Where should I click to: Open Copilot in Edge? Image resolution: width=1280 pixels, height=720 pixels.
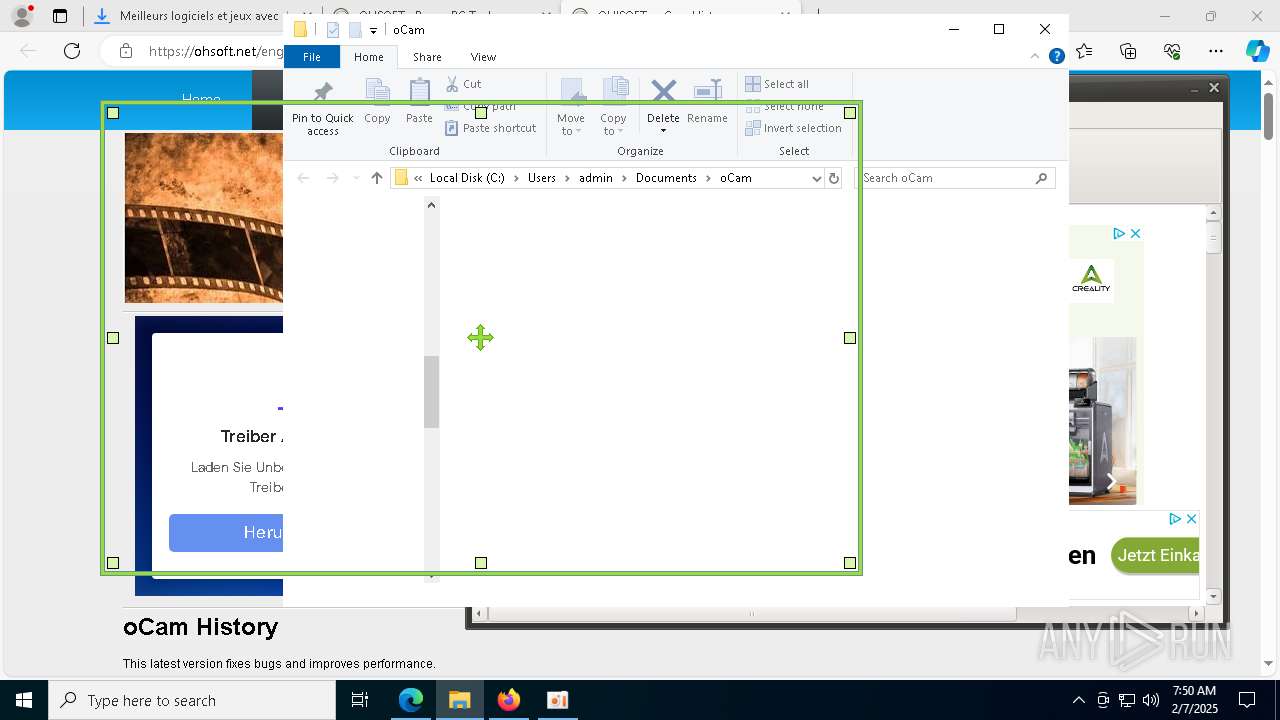1257,51
